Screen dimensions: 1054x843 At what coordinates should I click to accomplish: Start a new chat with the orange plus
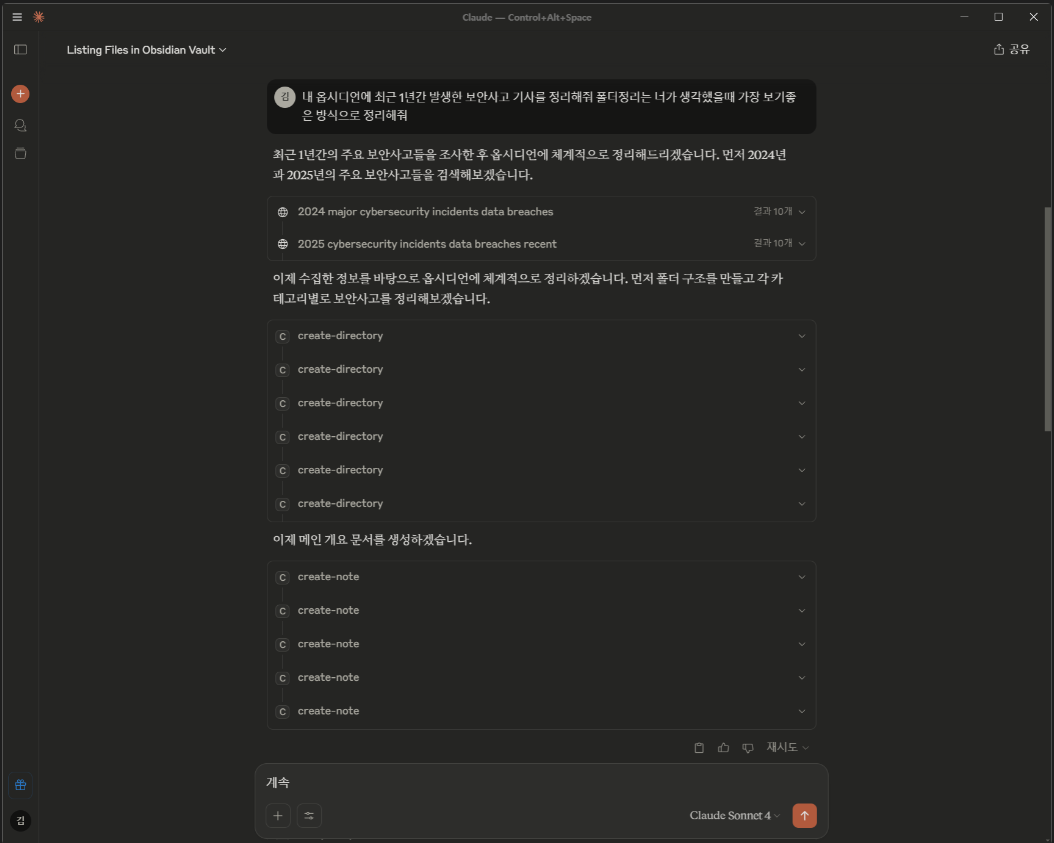20,93
